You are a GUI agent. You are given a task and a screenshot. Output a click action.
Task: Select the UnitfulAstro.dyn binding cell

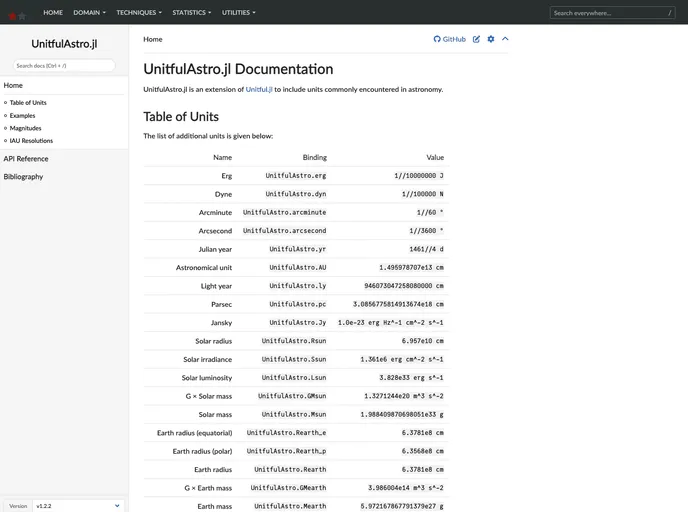click(296, 194)
